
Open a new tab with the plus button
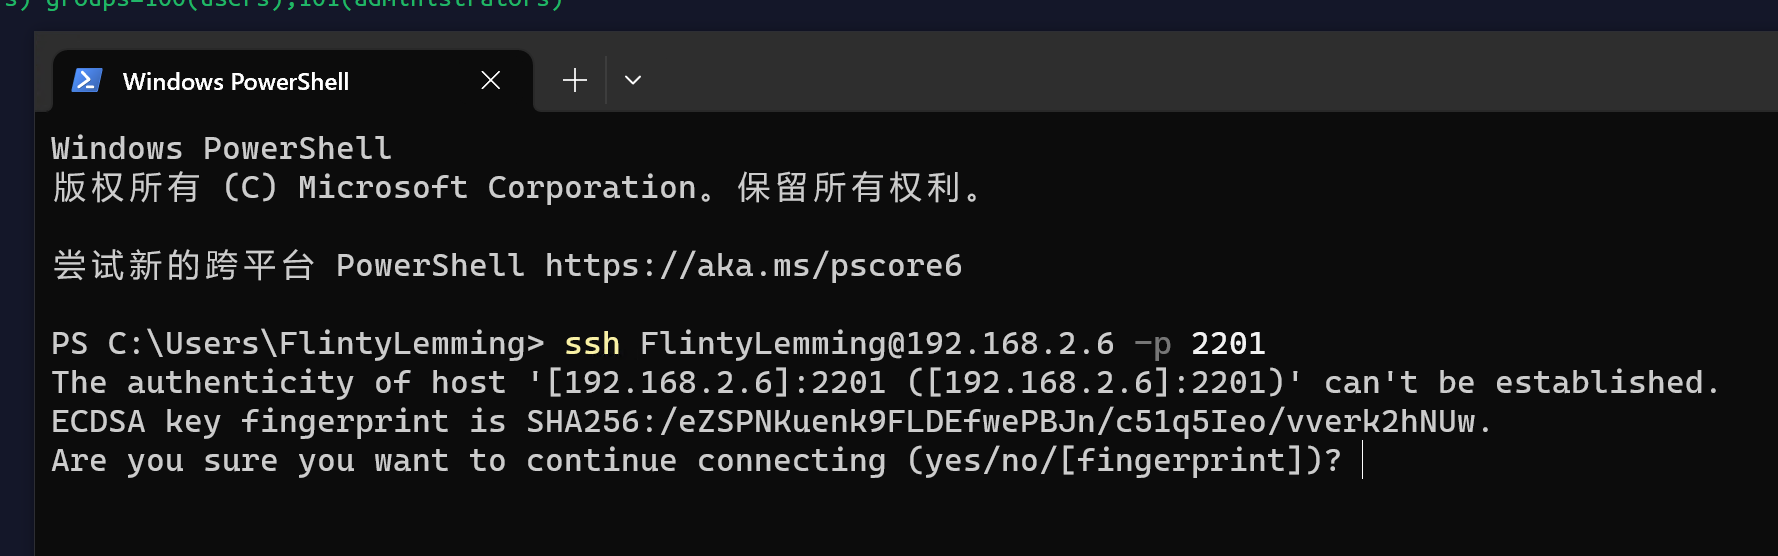(575, 81)
